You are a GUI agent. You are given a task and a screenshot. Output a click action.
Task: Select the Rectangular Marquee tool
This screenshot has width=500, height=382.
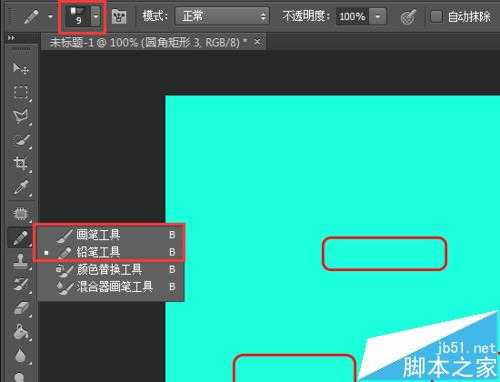point(21,92)
